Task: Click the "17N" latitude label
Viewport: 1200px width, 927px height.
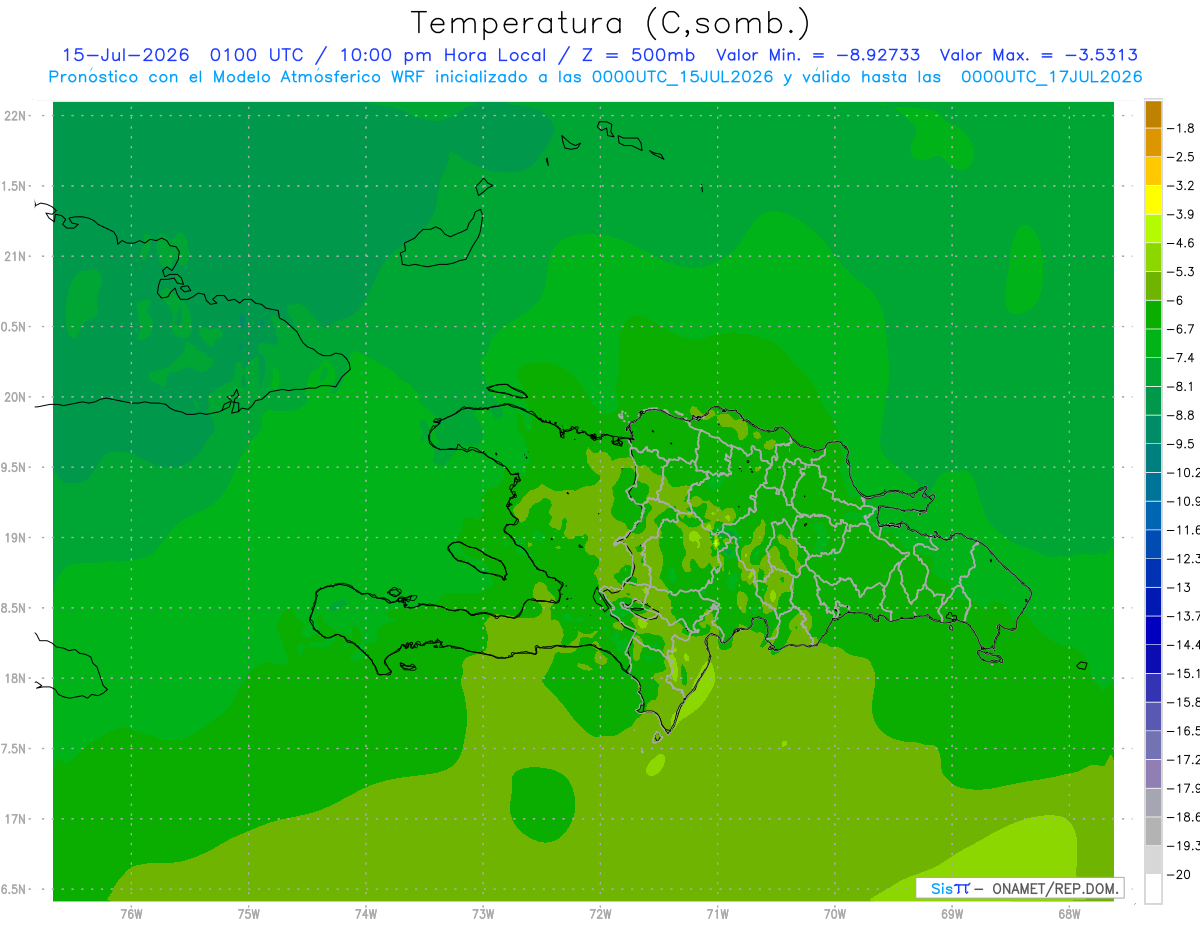Action: 16,819
